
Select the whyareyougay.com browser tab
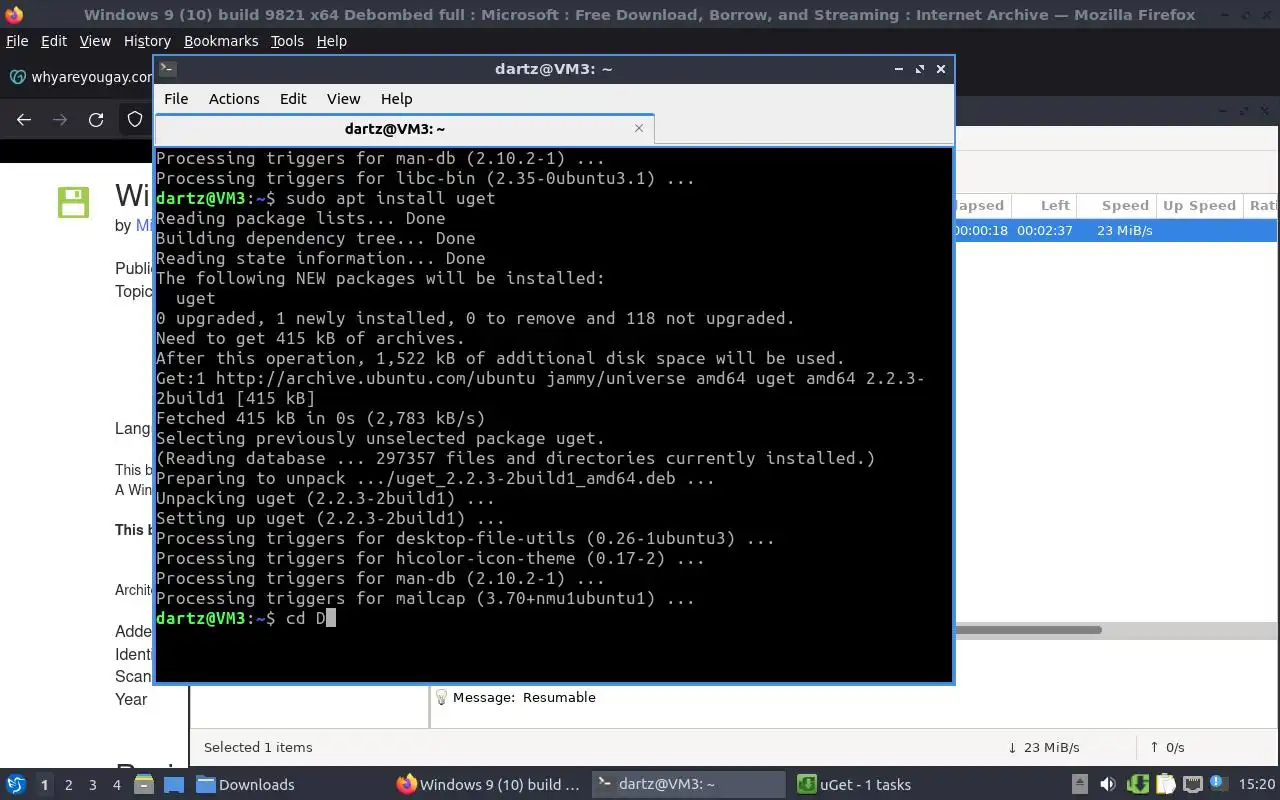(x=80, y=77)
